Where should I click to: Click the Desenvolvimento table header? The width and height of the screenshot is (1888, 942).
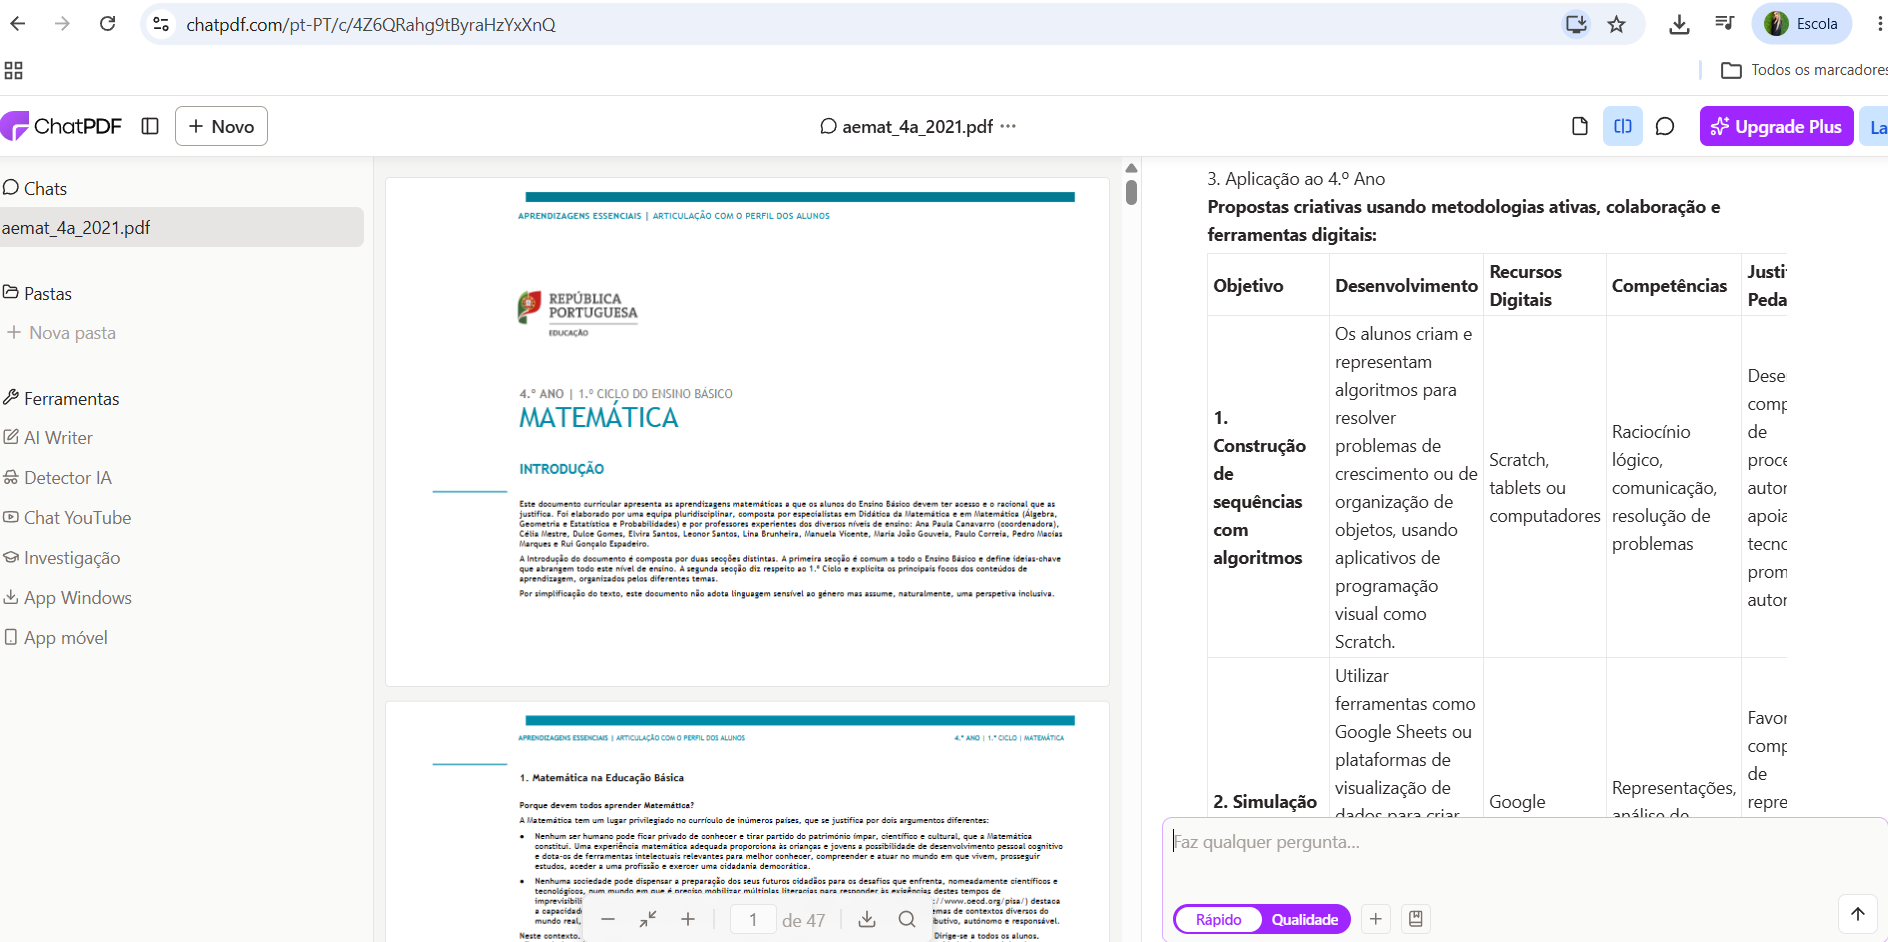pyautogui.click(x=1406, y=285)
